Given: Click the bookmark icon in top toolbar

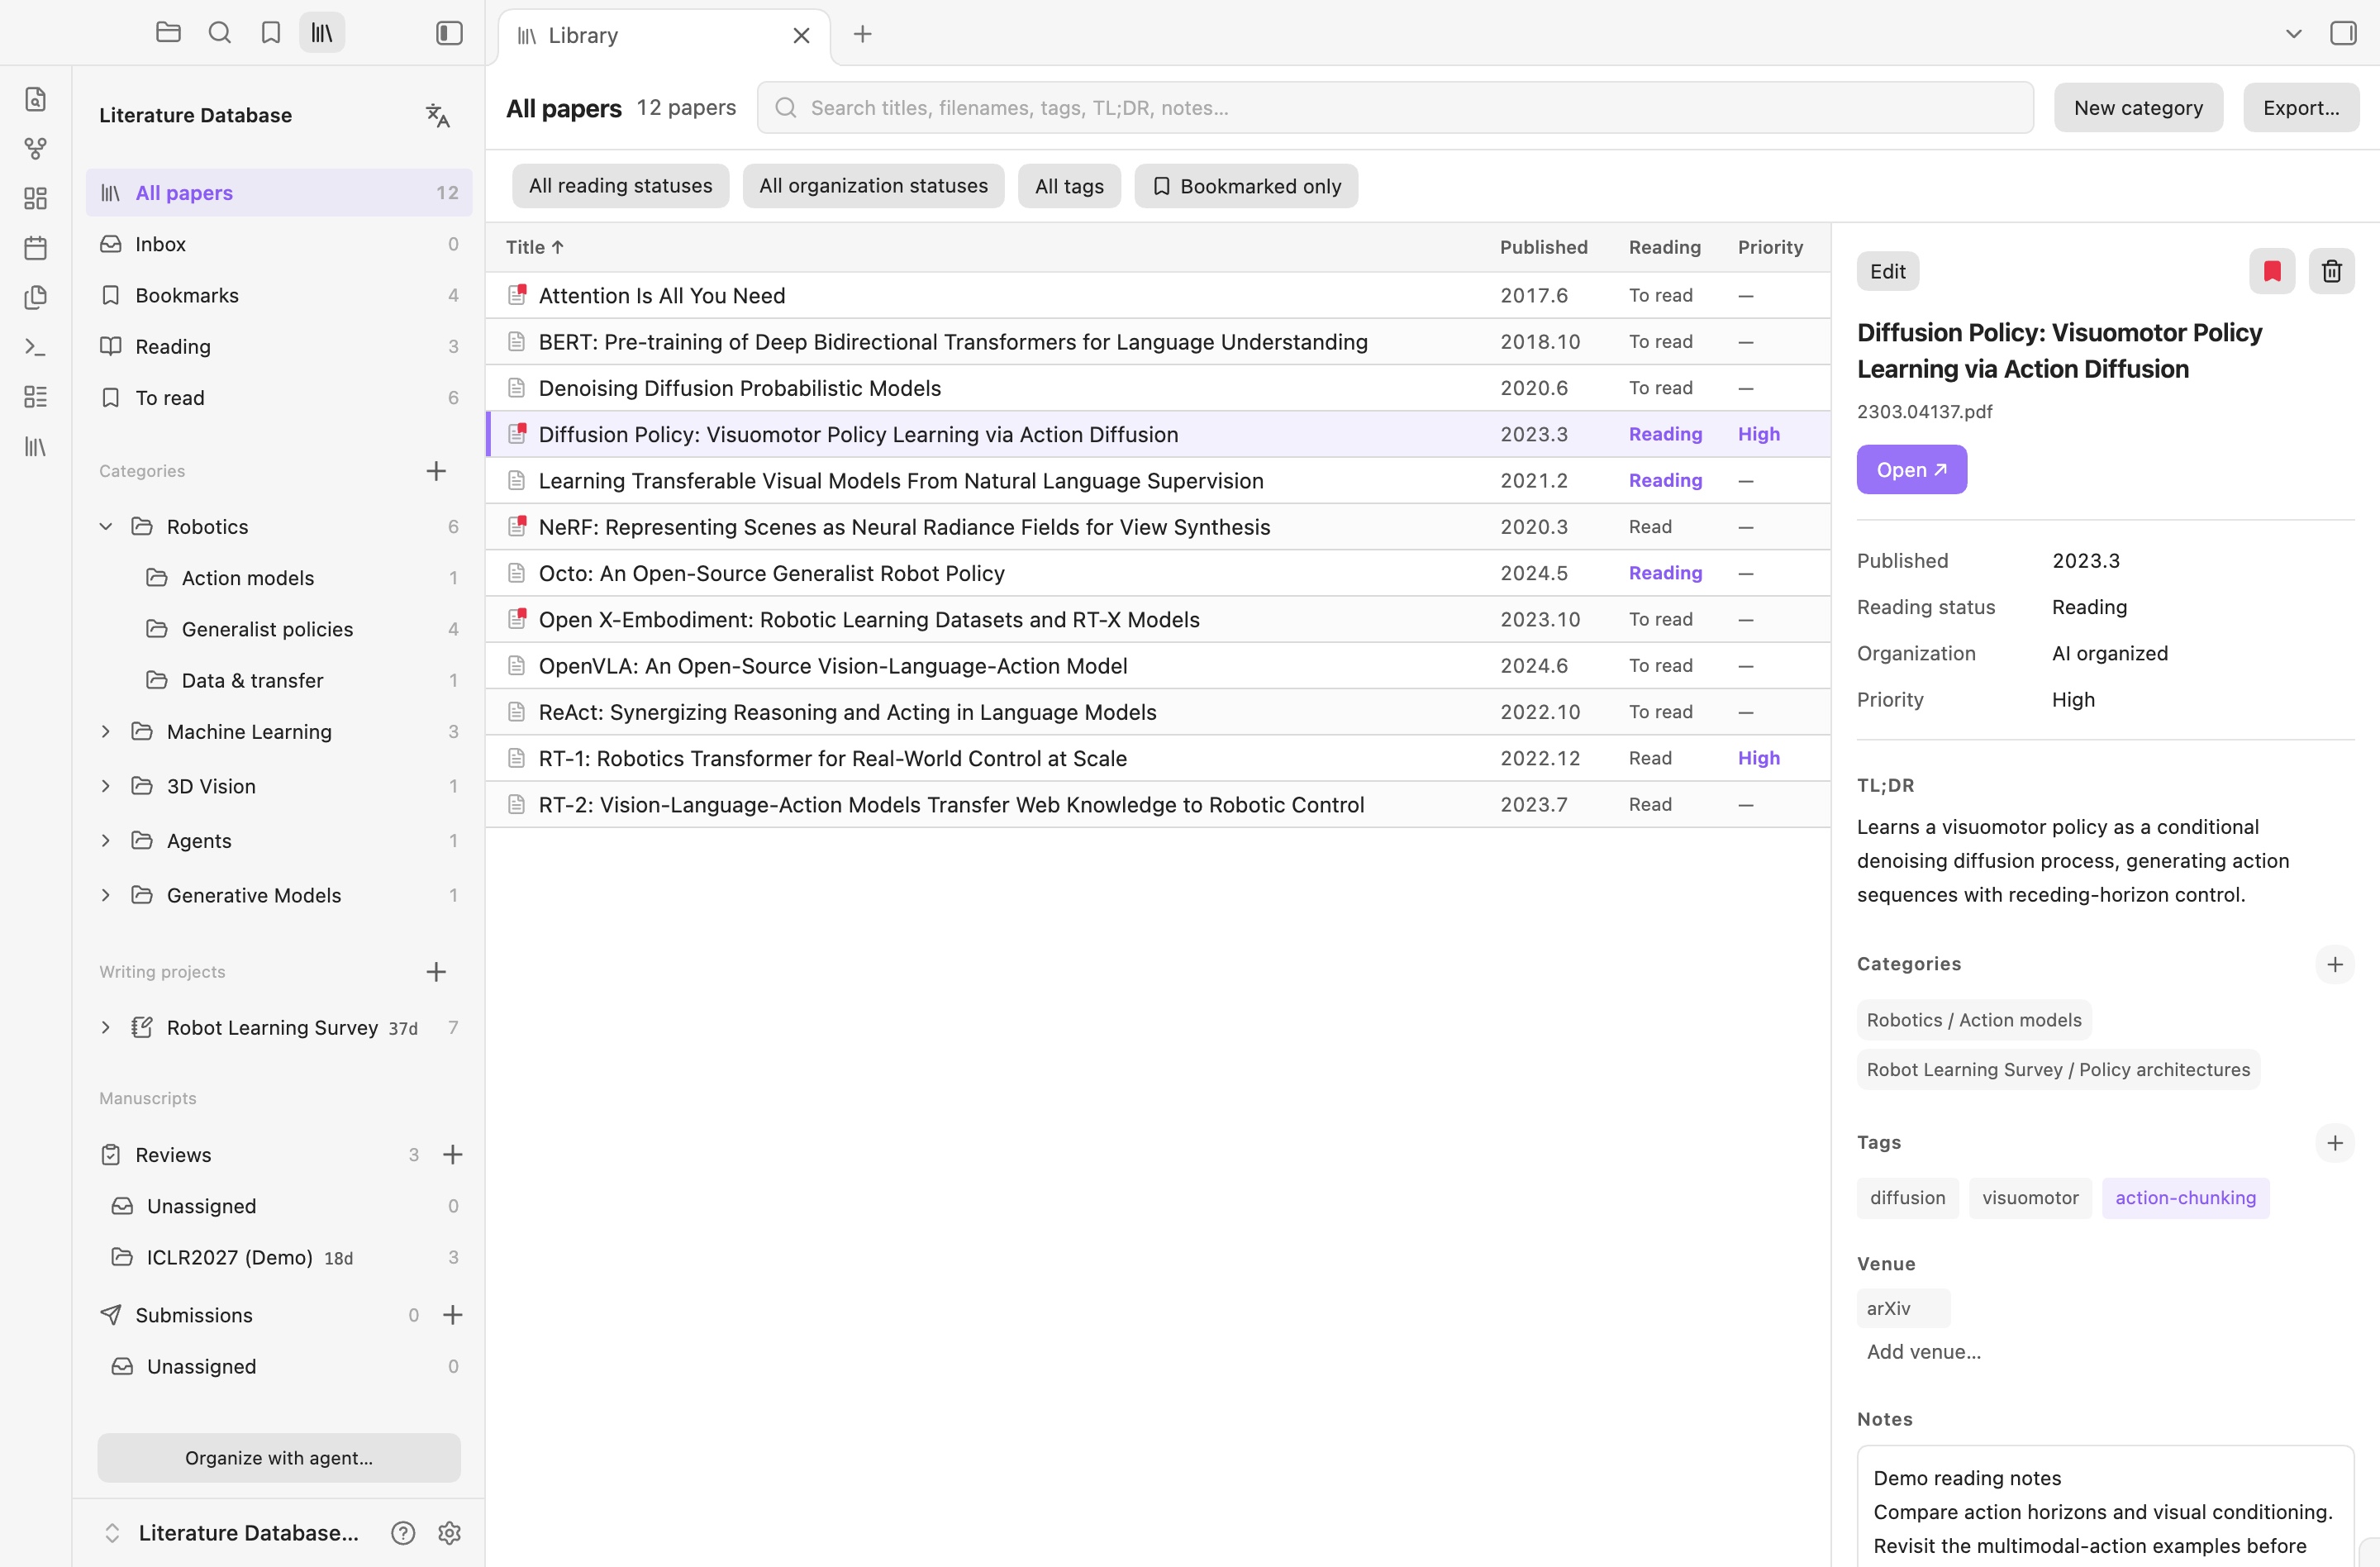Looking at the screenshot, I should (x=270, y=33).
